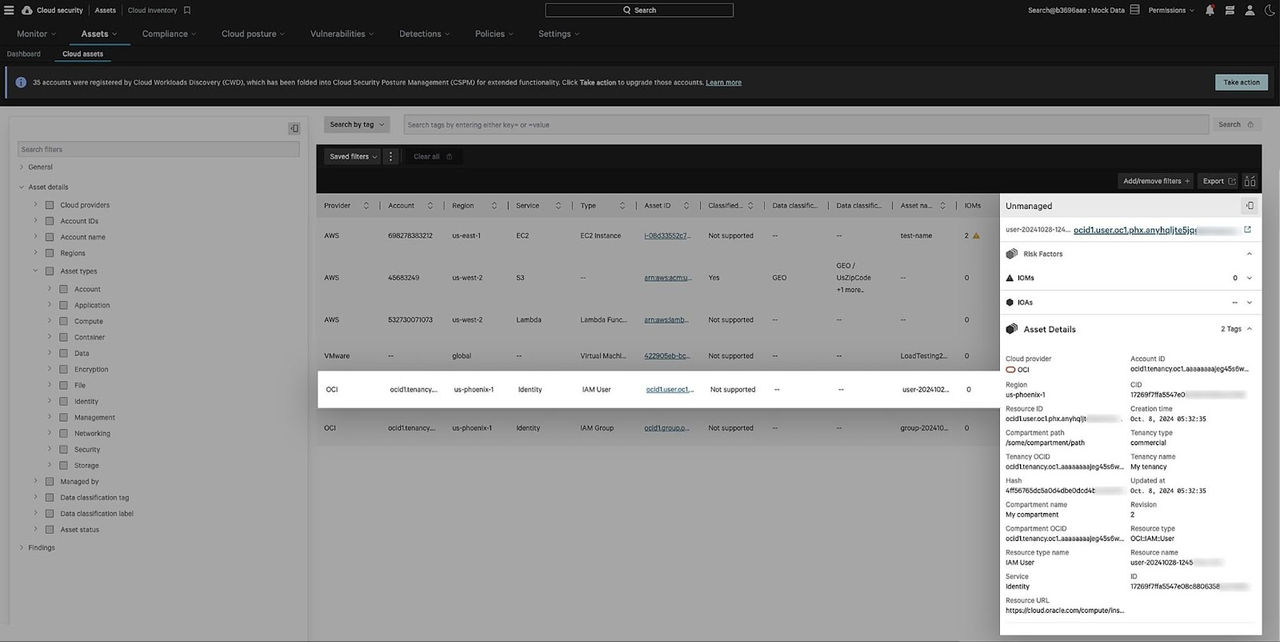Expand the IOAs section in details panel
This screenshot has width=1280, height=642.
1249,302
